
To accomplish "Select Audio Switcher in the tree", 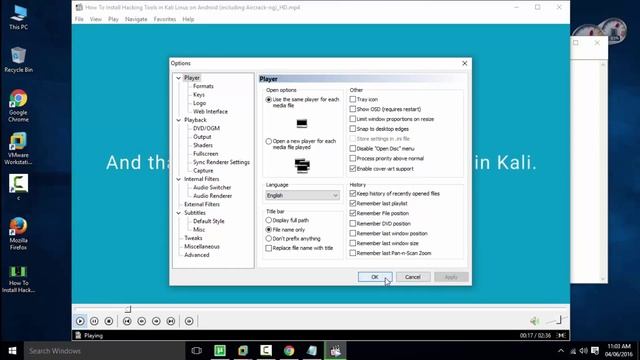I will click(x=212, y=187).
